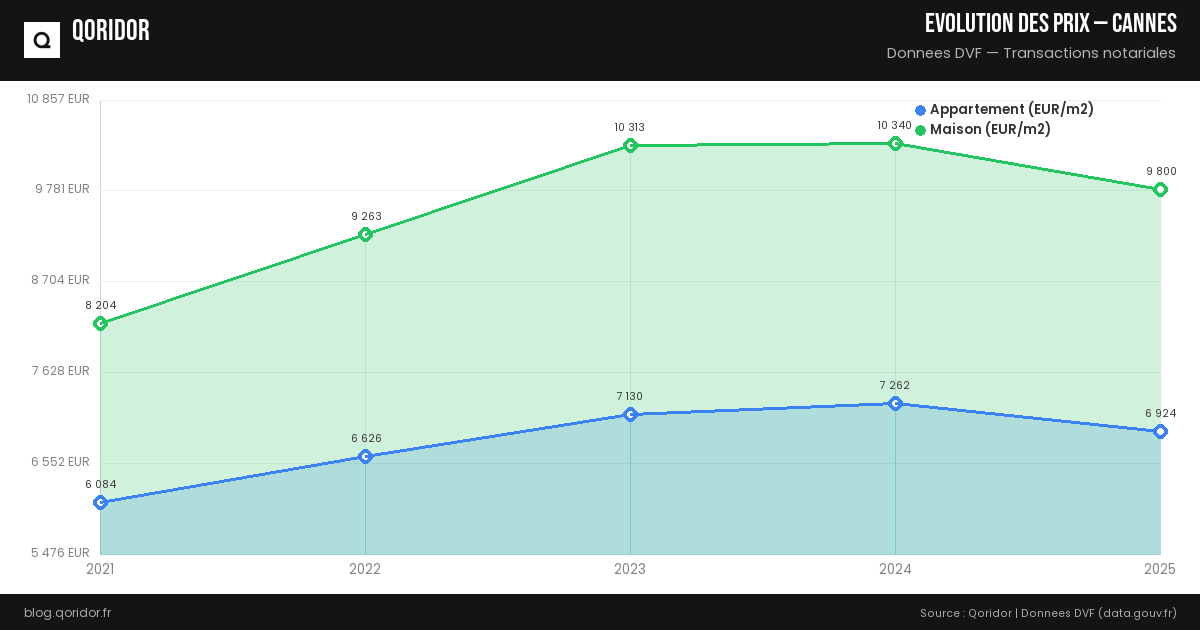Select the Maison 2021 point at 8 204
Screen dimensions: 1200x630
[100, 323]
